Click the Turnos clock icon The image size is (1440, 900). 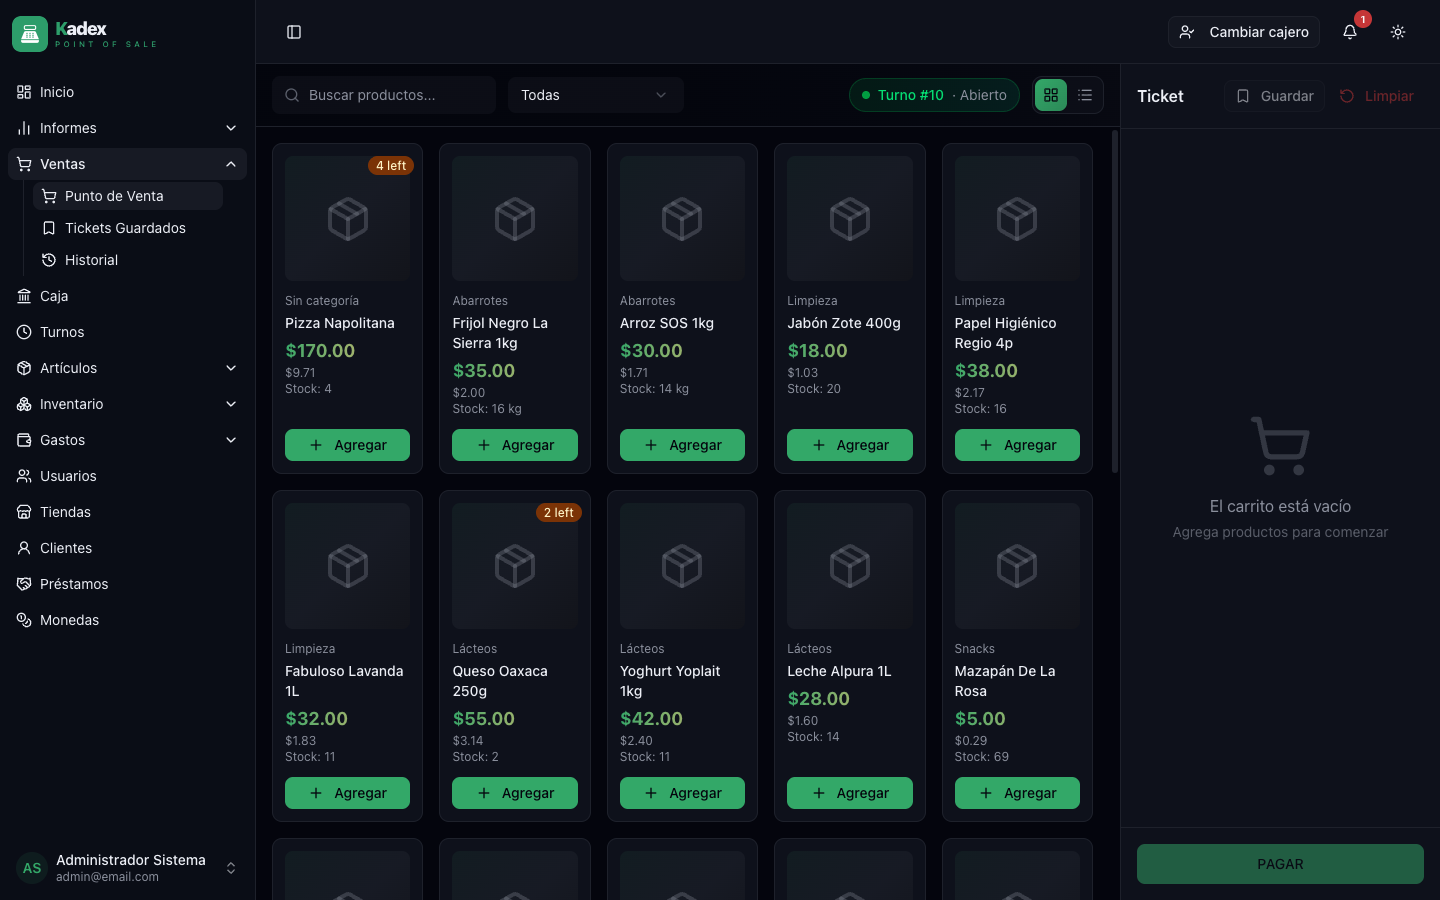click(x=24, y=332)
